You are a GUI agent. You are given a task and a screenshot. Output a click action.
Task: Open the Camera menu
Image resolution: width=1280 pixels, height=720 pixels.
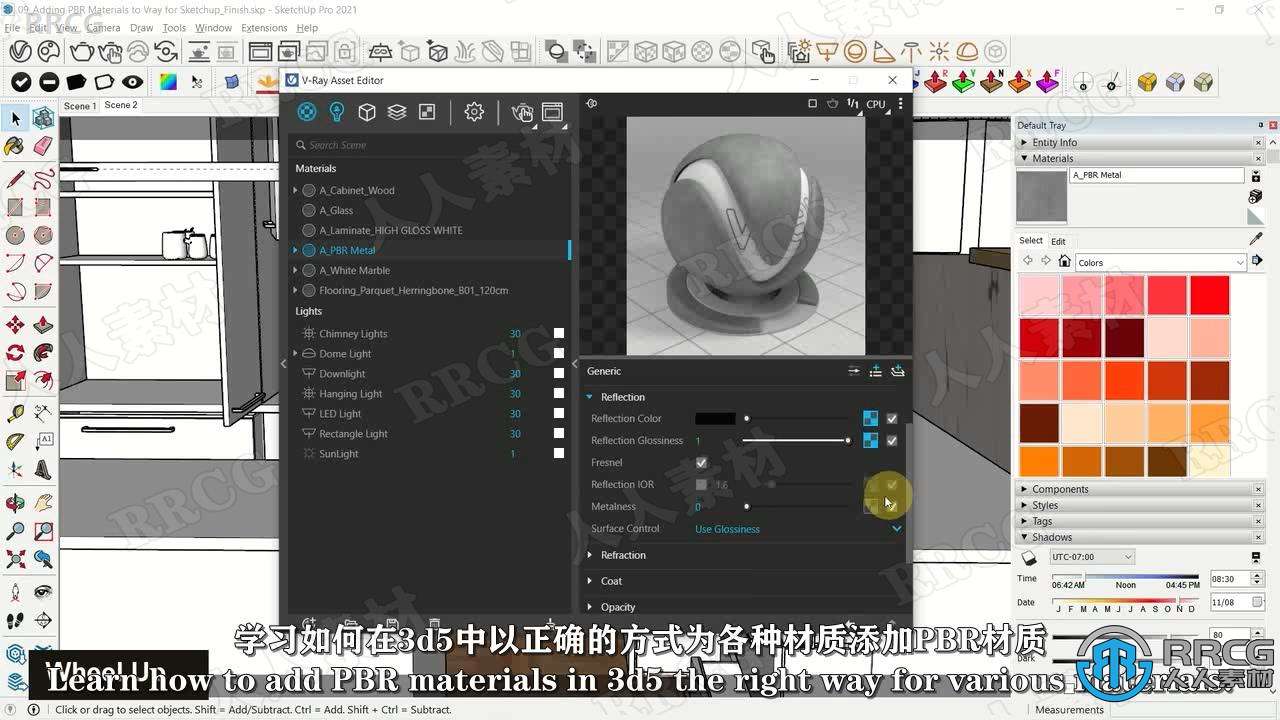coord(103,28)
